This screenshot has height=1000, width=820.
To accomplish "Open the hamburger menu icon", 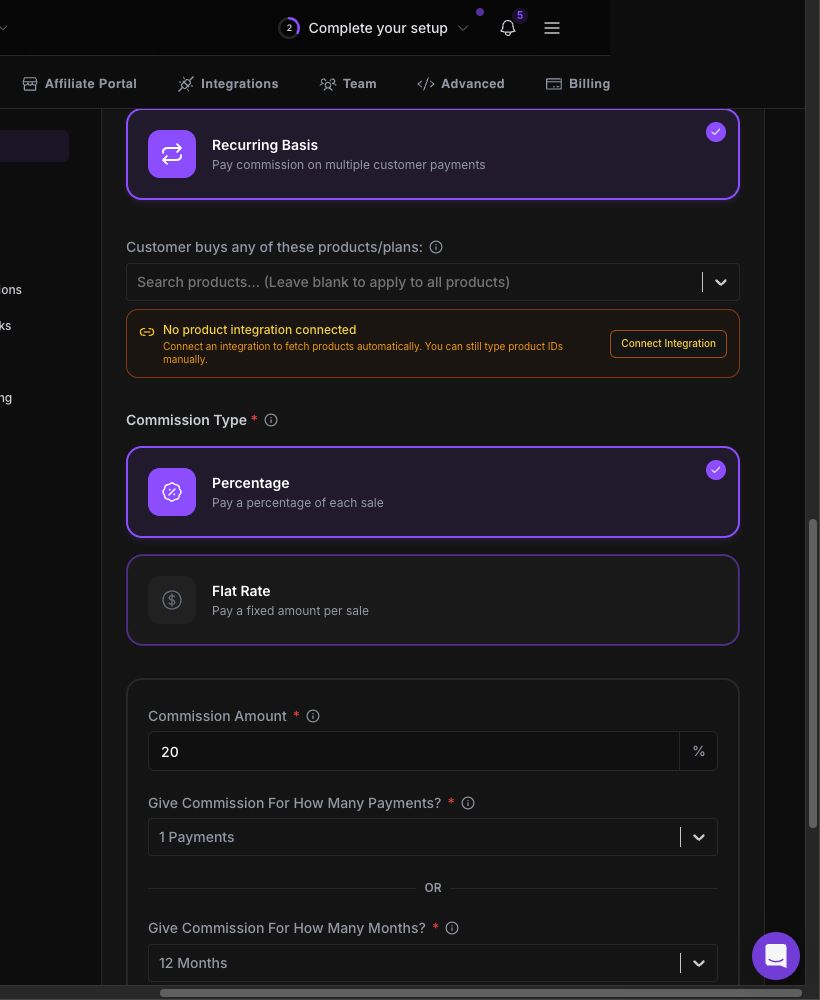I will pos(552,28).
